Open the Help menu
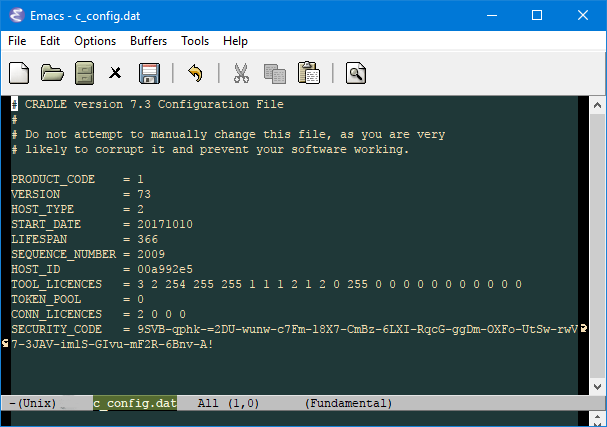 [x=235, y=41]
